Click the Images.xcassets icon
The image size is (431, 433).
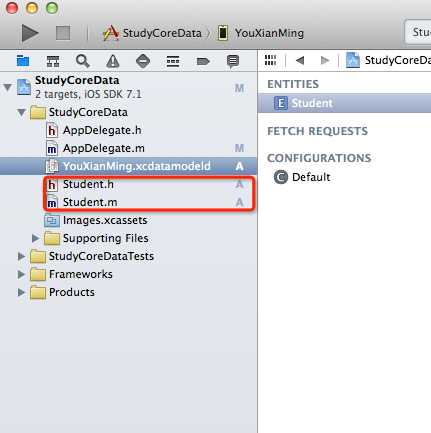coord(52,220)
